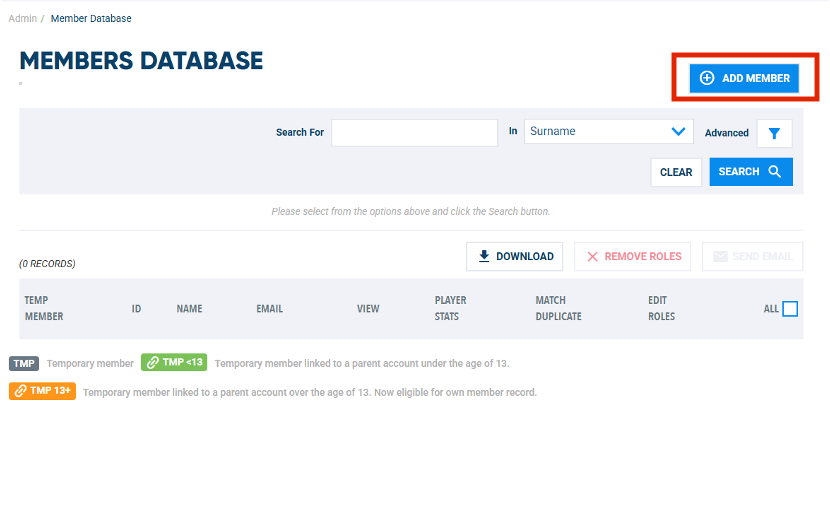
Task: Click the Player Stats column header
Action: pos(450,308)
